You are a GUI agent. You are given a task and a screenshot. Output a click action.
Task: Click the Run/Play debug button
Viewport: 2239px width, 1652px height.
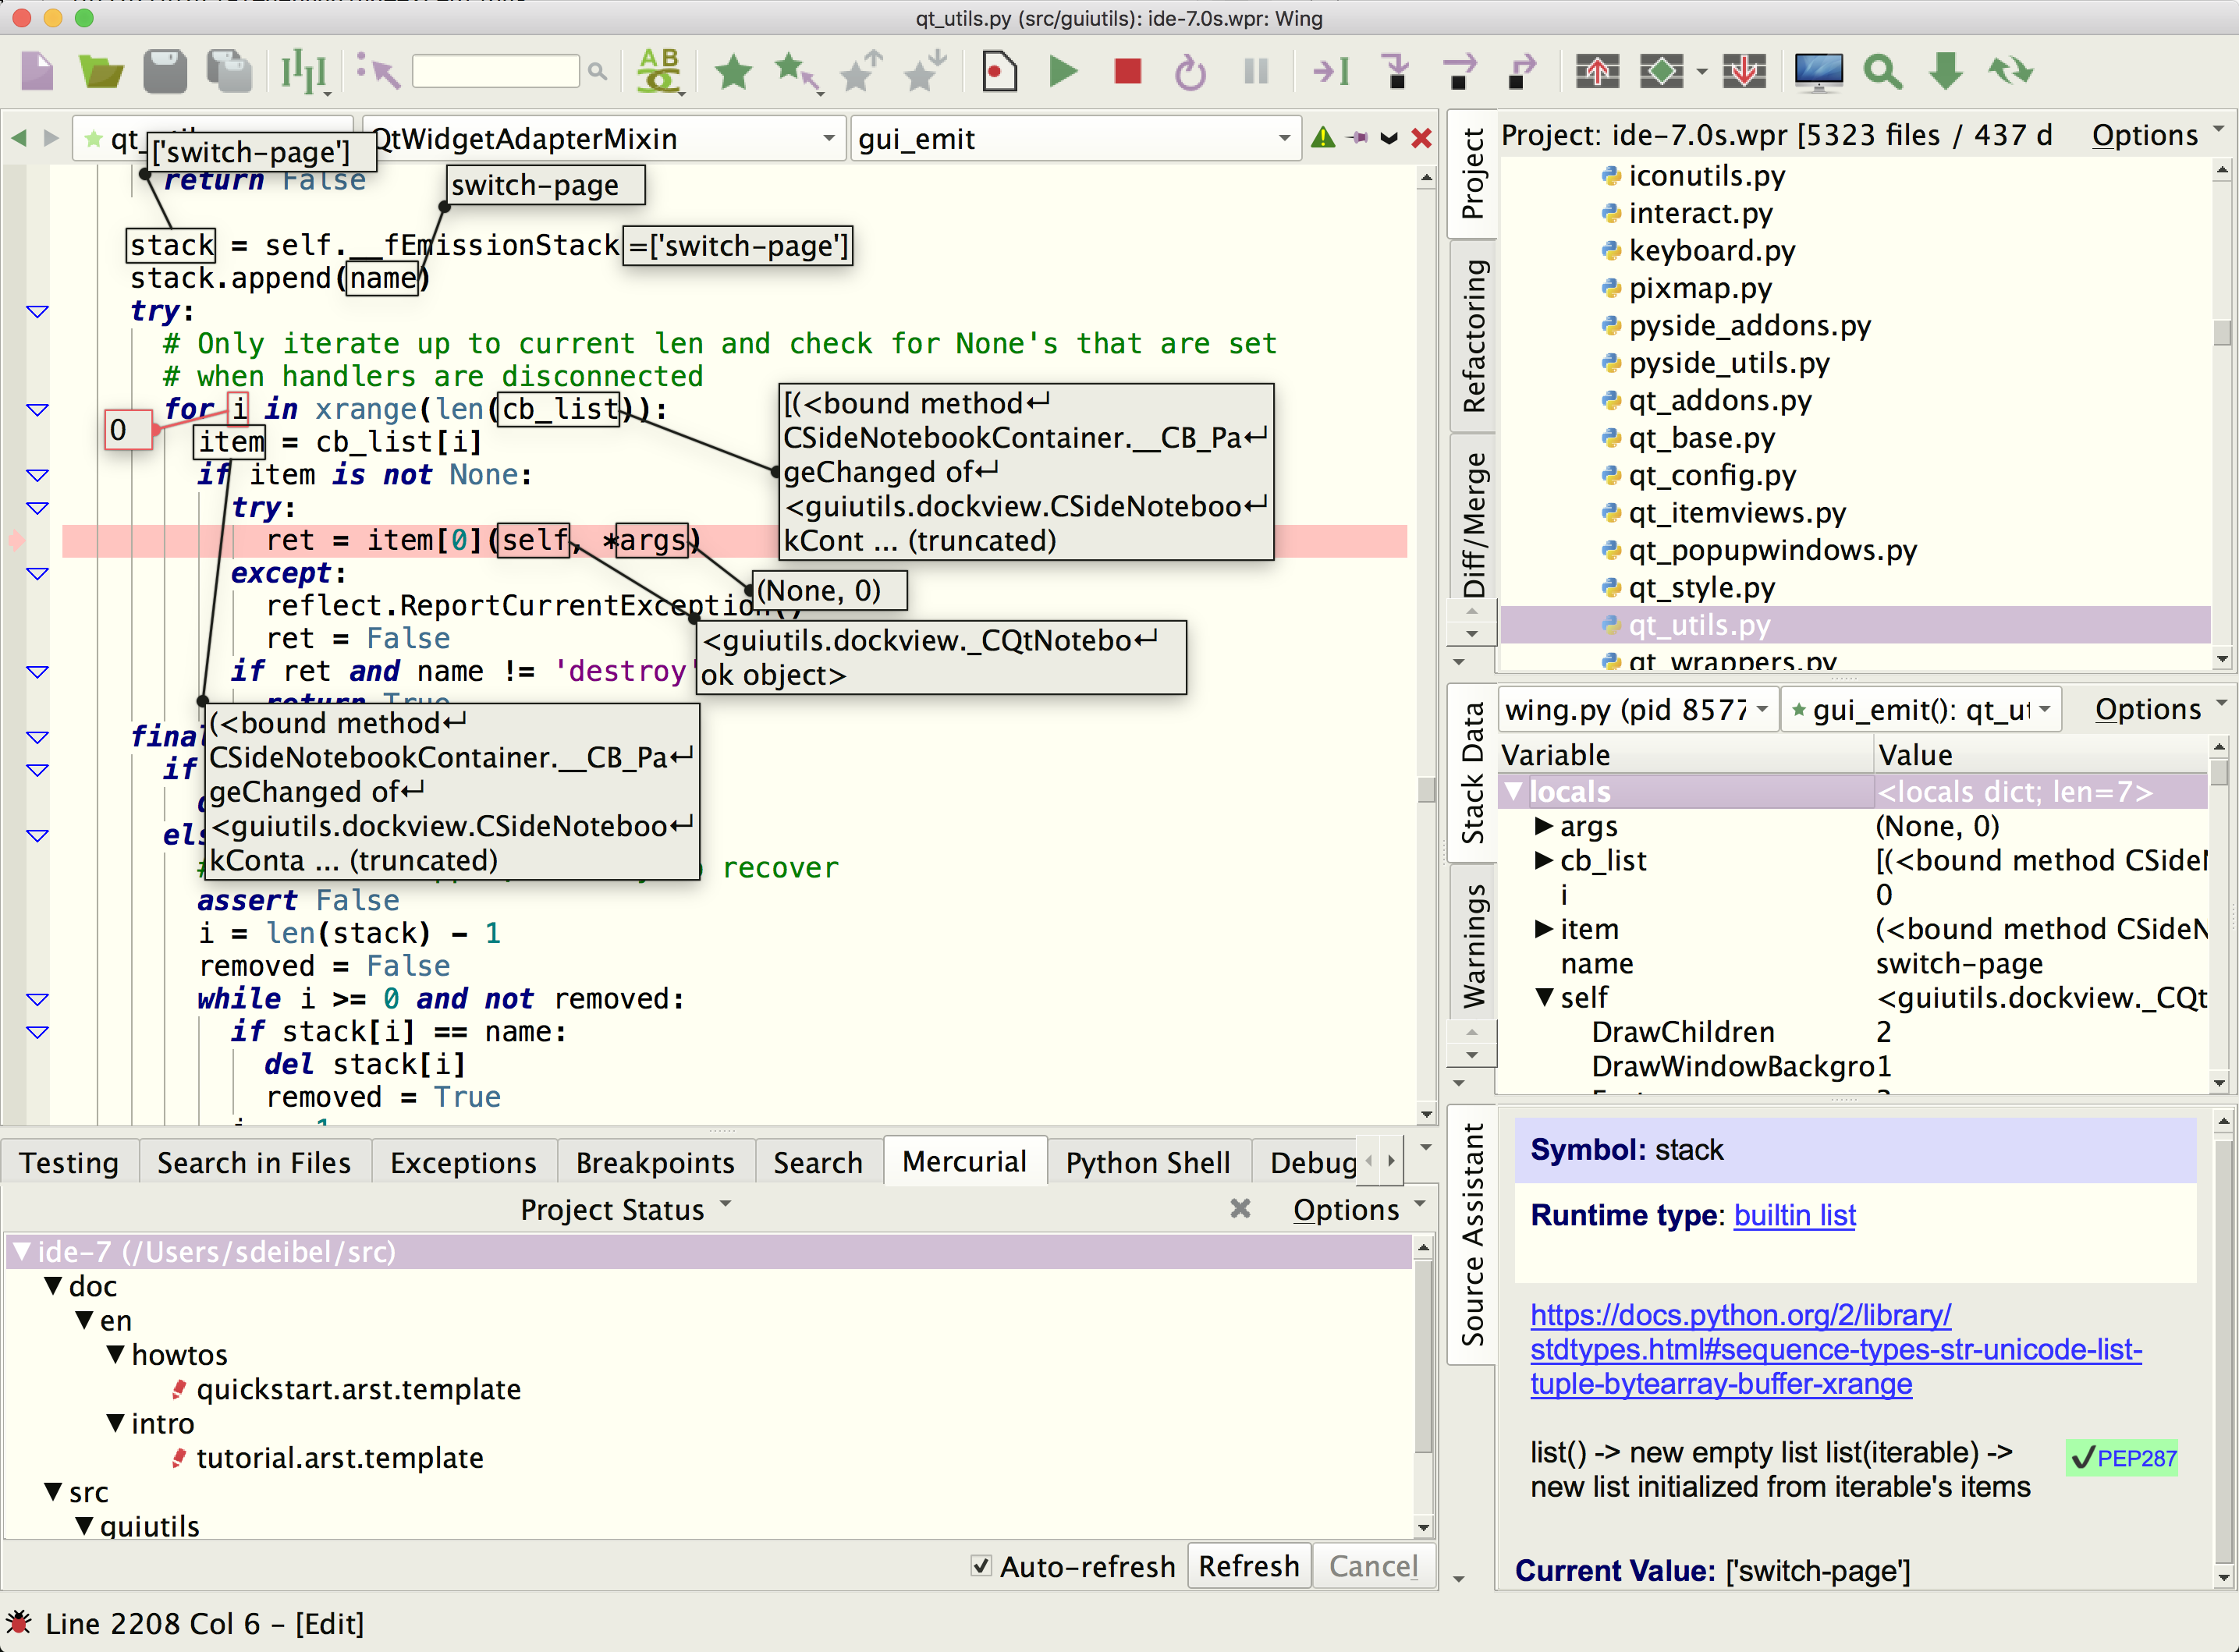tap(1060, 69)
